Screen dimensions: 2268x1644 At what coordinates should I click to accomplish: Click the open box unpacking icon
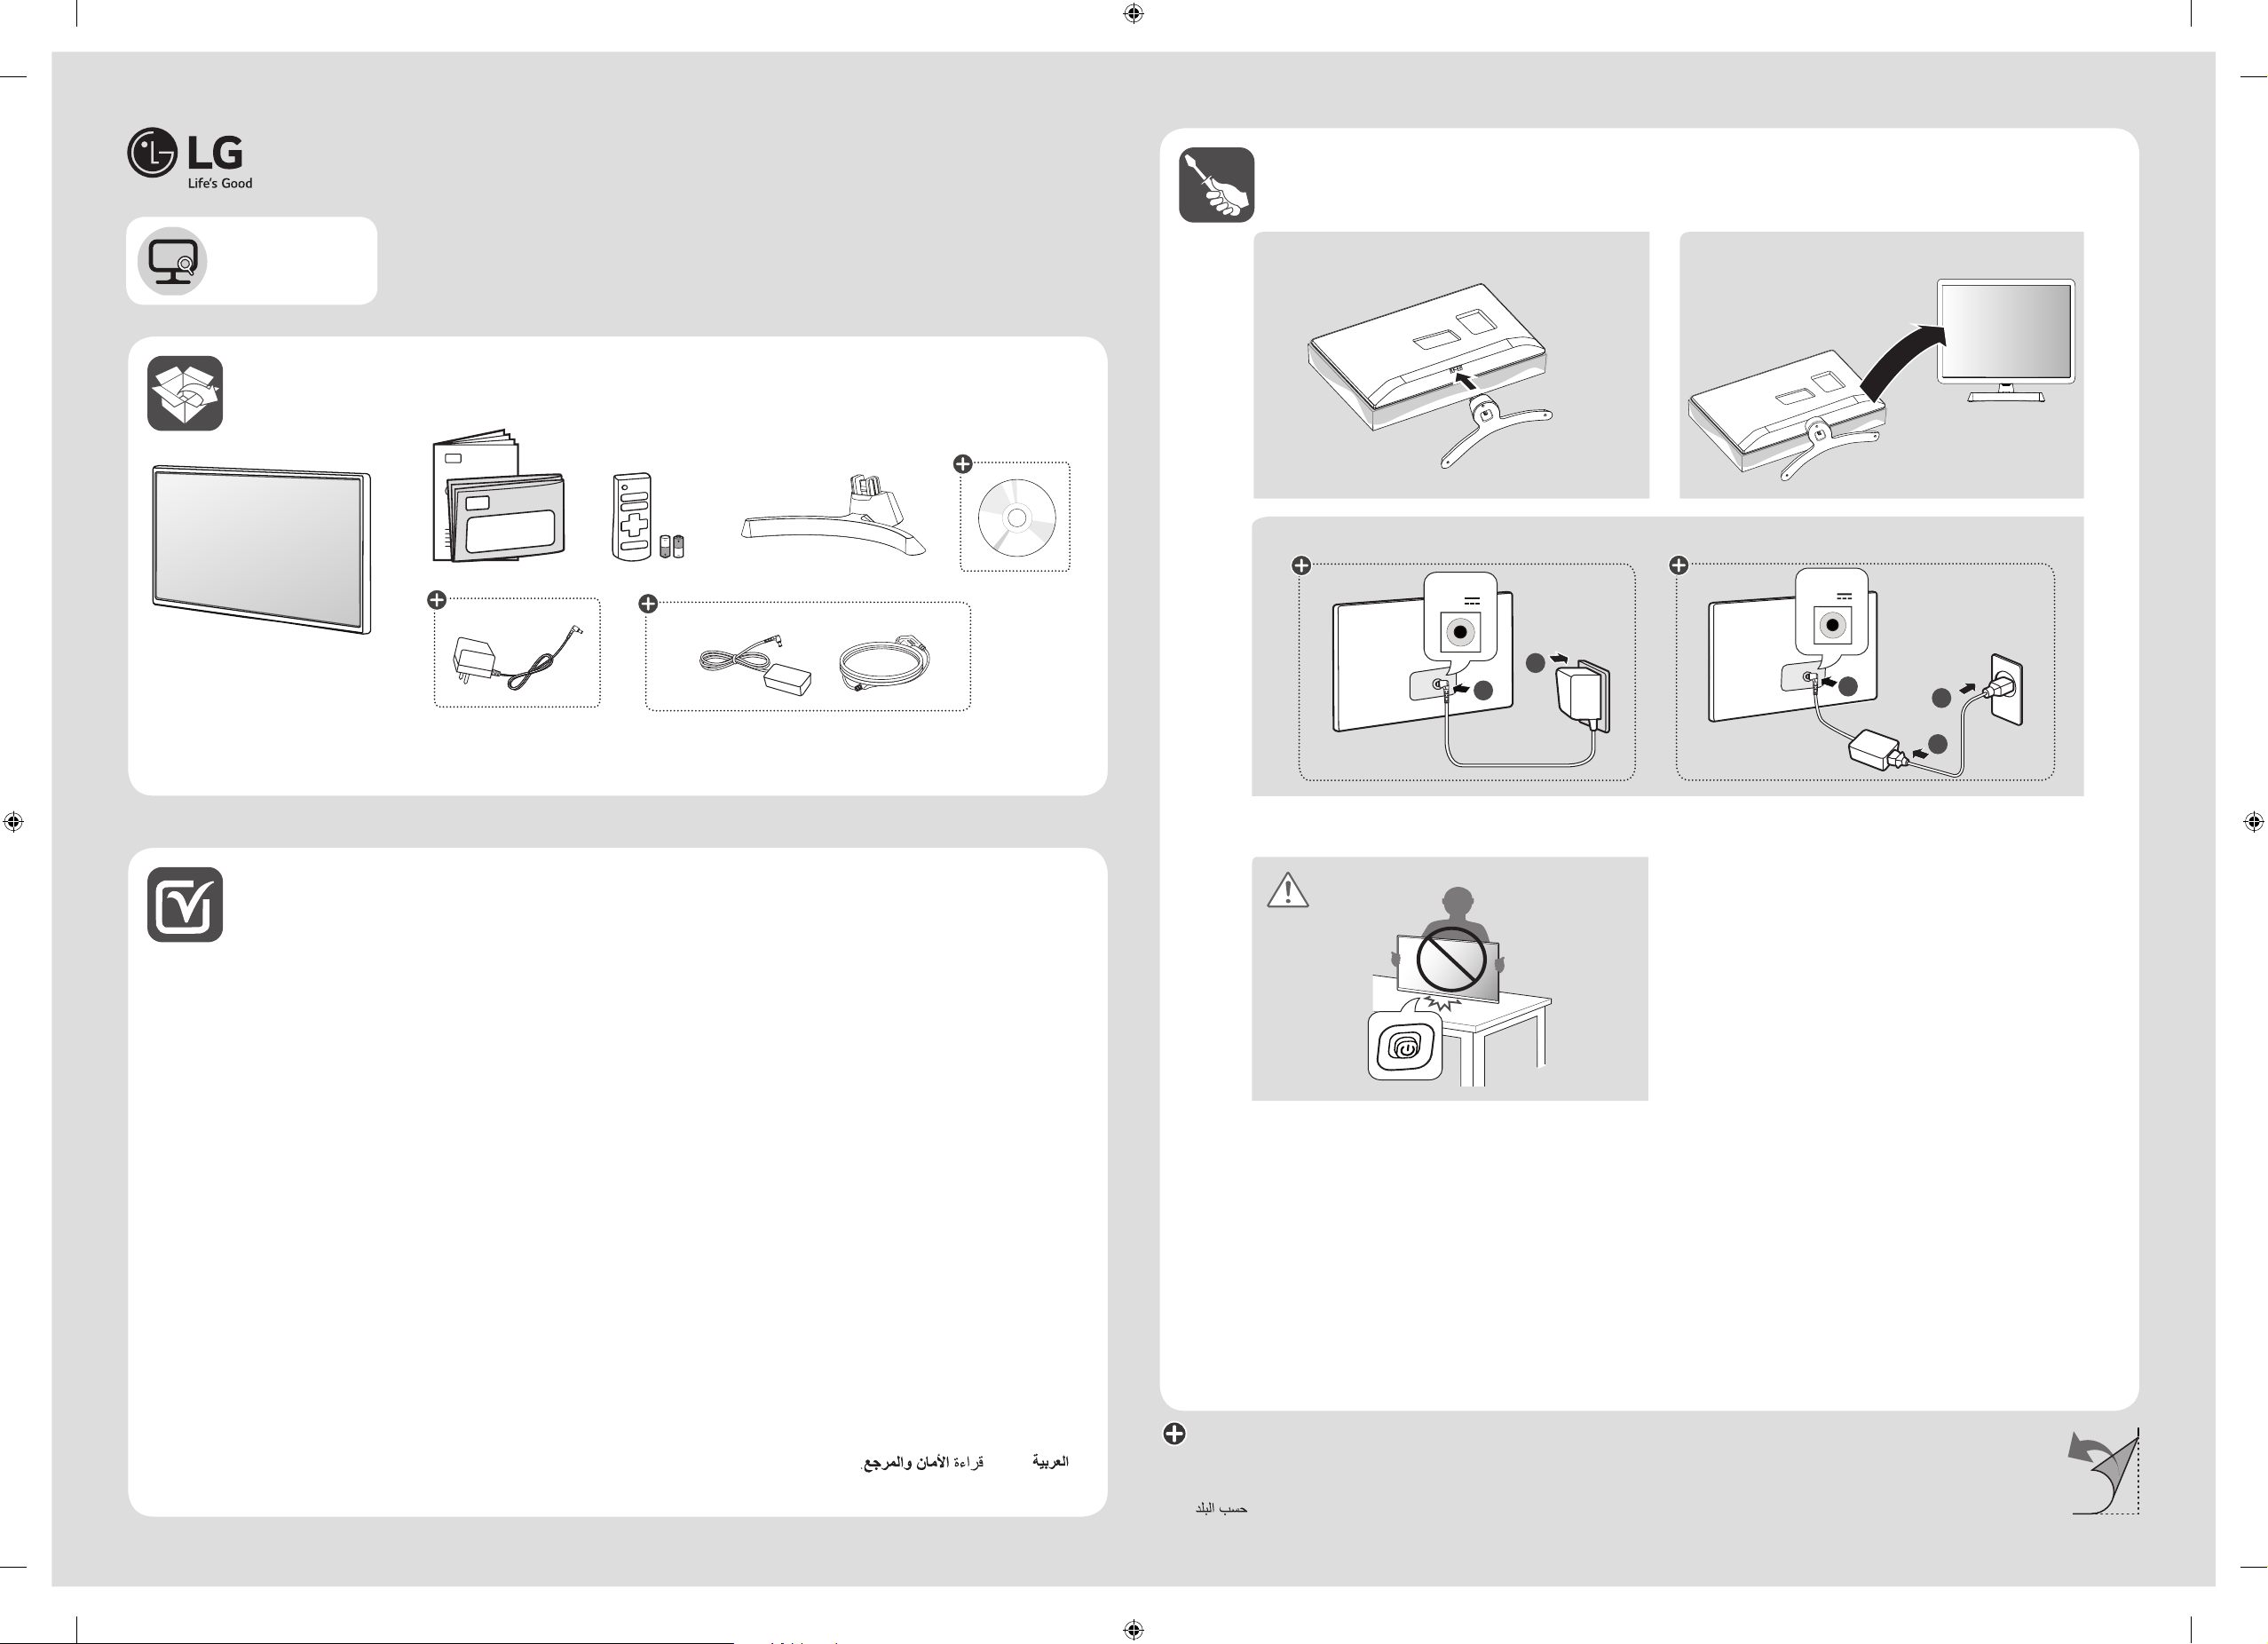click(185, 393)
